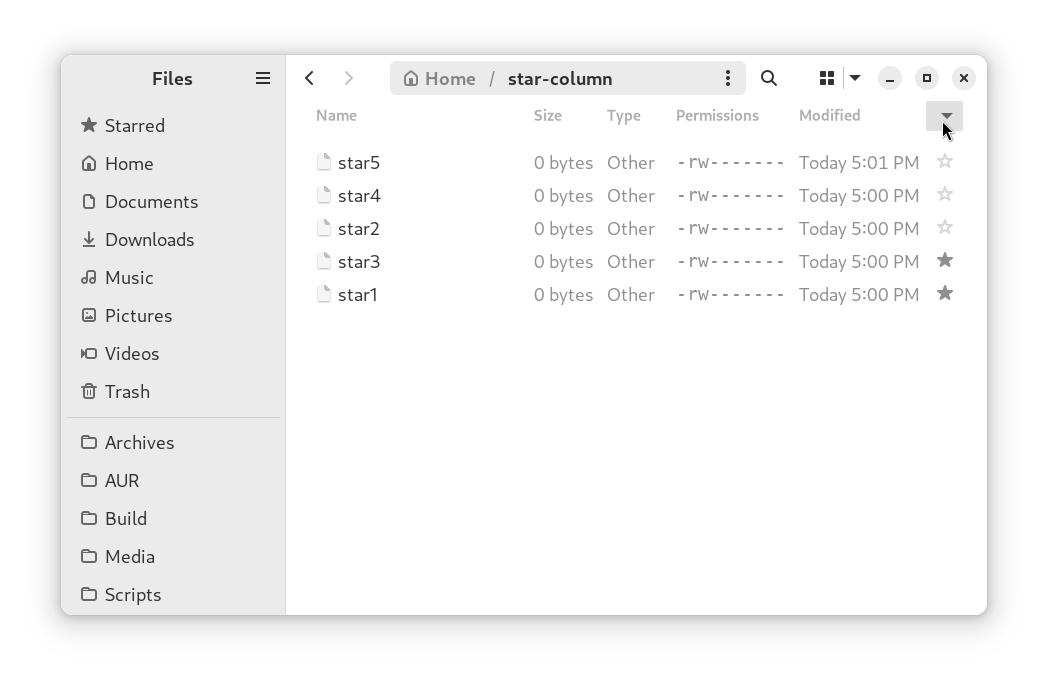The height and width of the screenshot is (682, 1048).
Task: Star the star5 file
Action: 944,162
